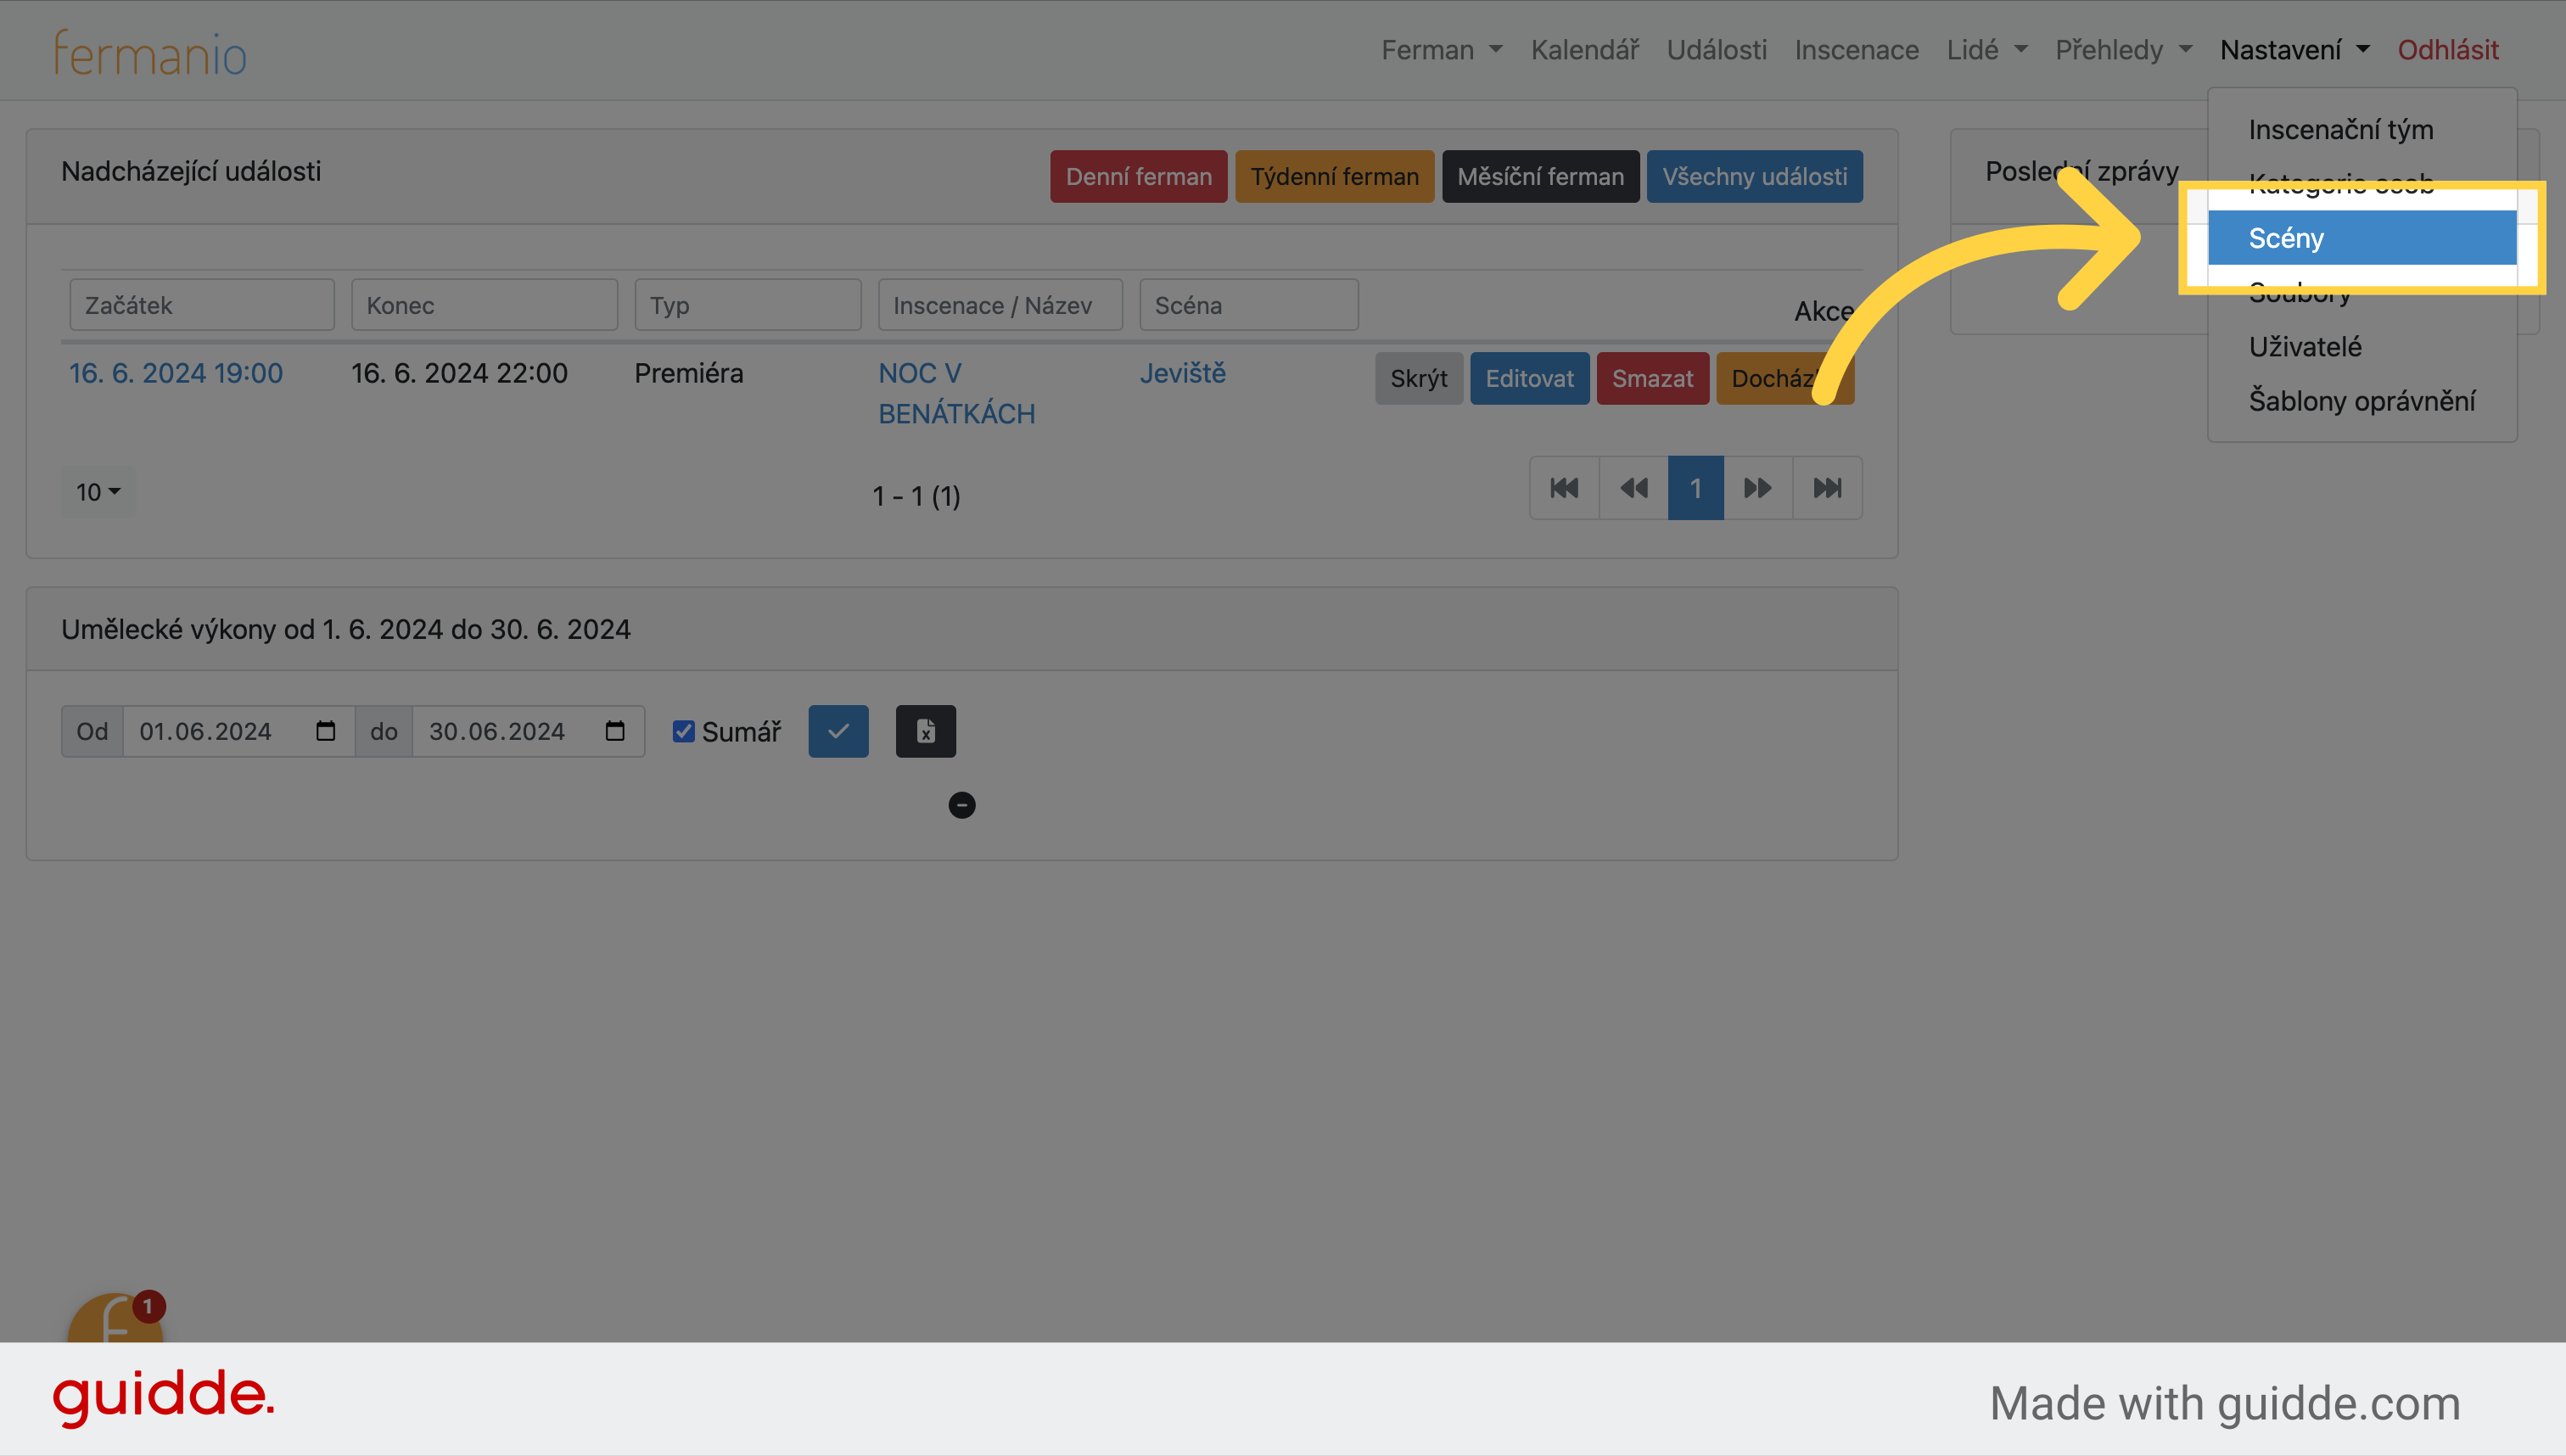Open Kalendář in the navigation bar

[1584, 50]
